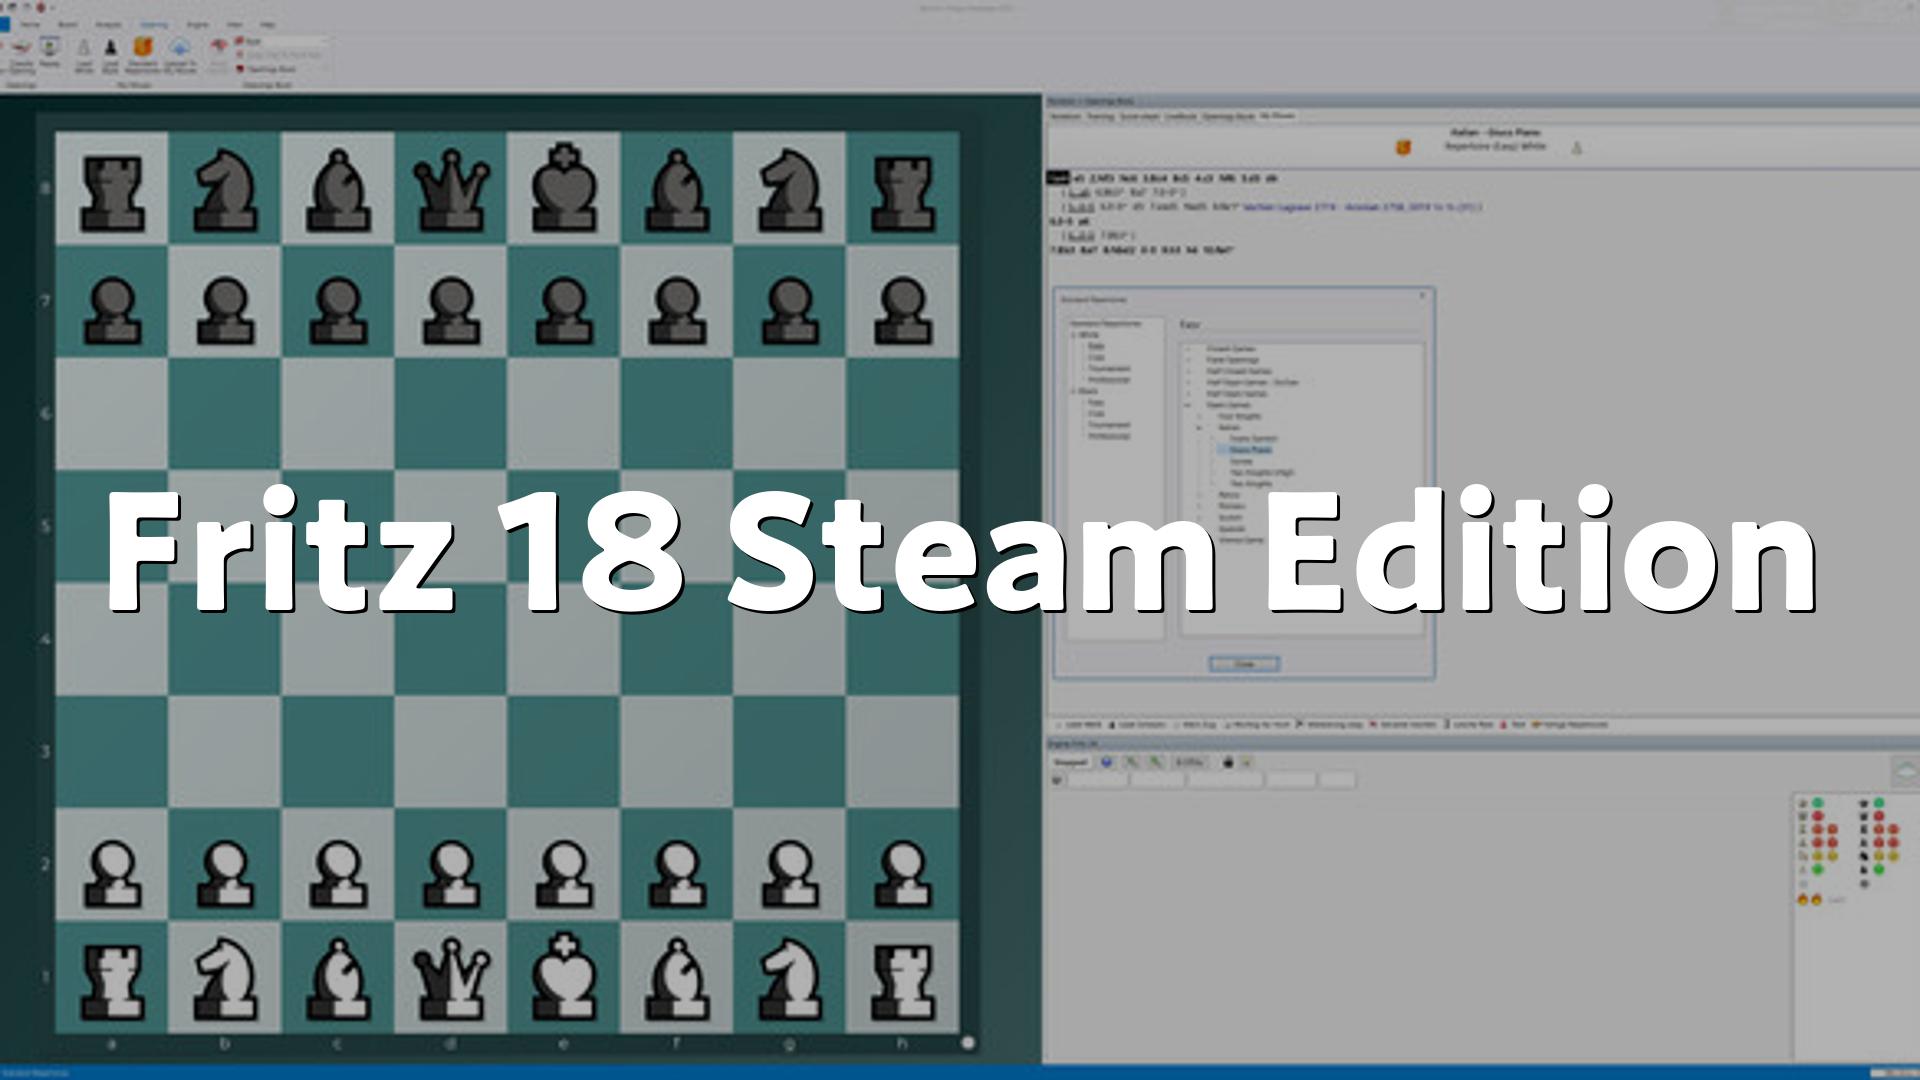Expand the Petrov tree node
Viewport: 1920px width, 1080px height.
(1199, 495)
